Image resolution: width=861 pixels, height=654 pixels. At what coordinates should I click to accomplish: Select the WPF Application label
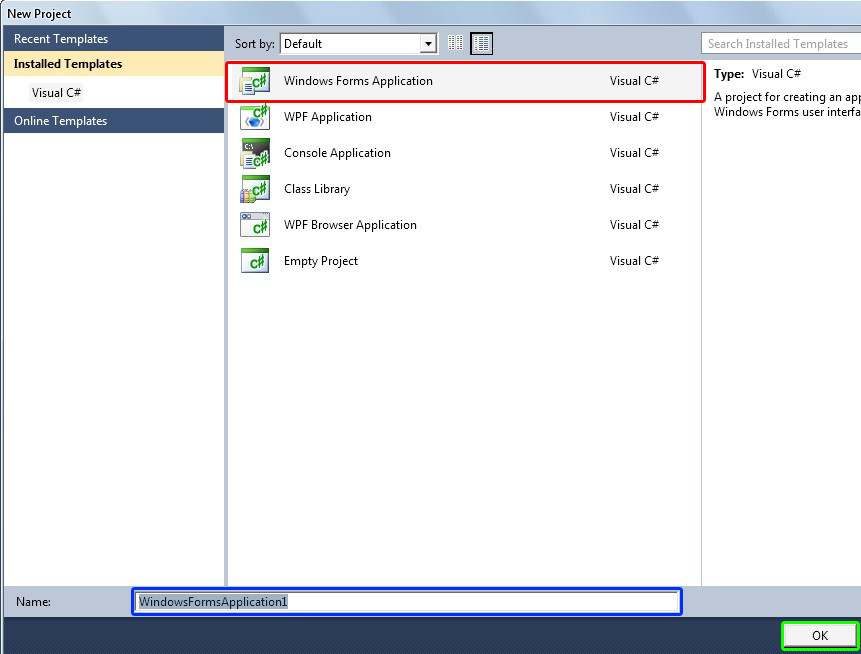[327, 117]
